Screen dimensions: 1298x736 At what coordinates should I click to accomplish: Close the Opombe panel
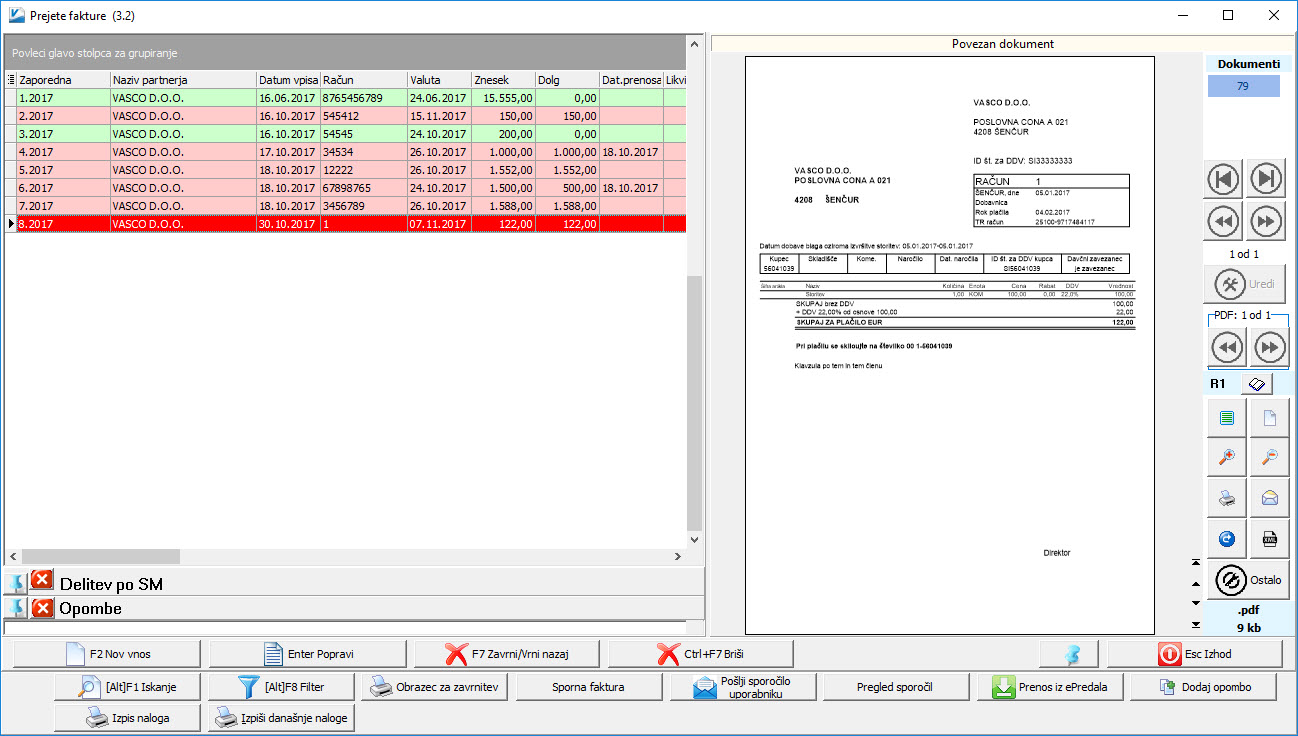point(42,608)
